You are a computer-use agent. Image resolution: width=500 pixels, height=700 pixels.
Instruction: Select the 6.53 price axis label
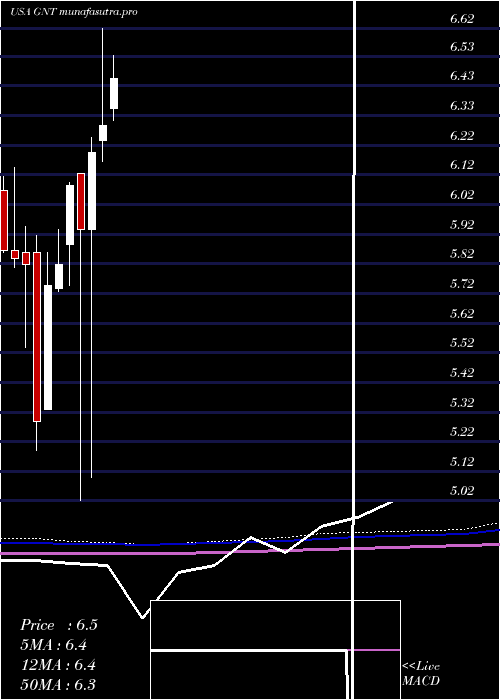pyautogui.click(x=462, y=46)
